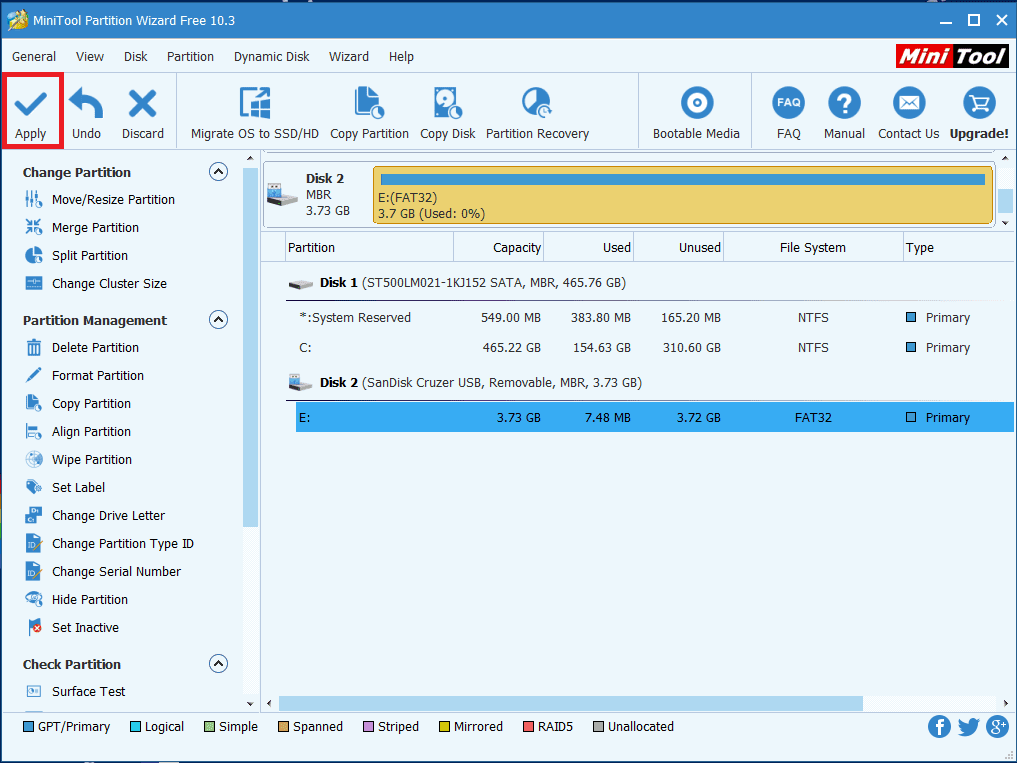Choose Hide Partition action

(76, 599)
